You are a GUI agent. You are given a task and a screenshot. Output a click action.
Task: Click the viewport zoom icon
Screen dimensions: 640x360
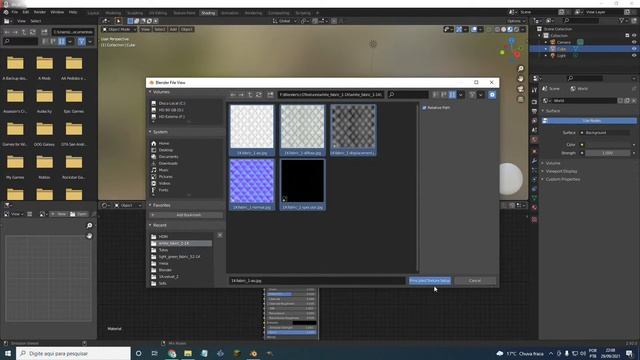520,69
